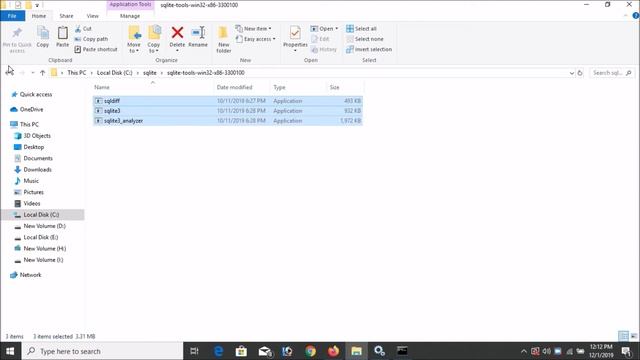Click Edit in the Open group

[320, 39]
